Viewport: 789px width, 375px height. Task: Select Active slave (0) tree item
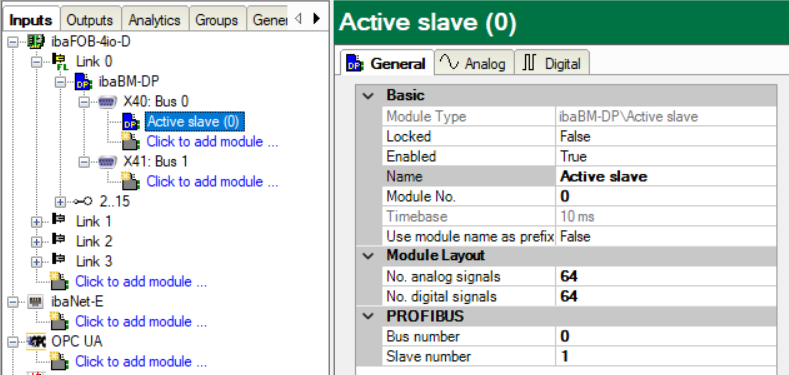click(194, 122)
